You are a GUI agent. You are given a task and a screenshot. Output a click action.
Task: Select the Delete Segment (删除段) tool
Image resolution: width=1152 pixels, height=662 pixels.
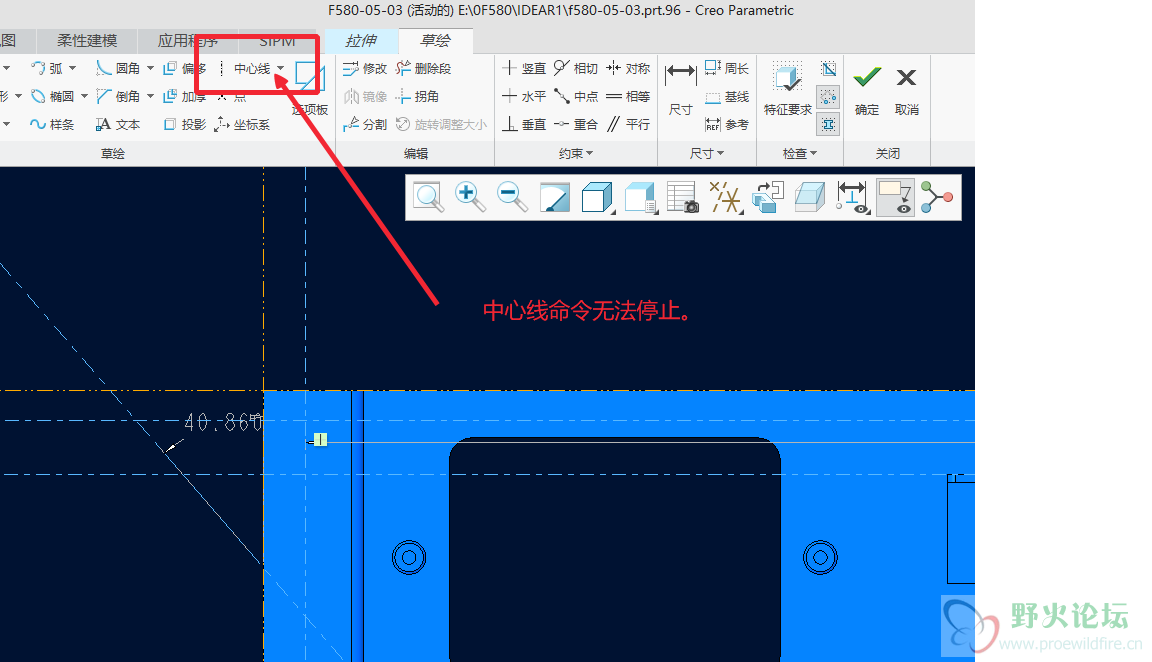(423, 68)
